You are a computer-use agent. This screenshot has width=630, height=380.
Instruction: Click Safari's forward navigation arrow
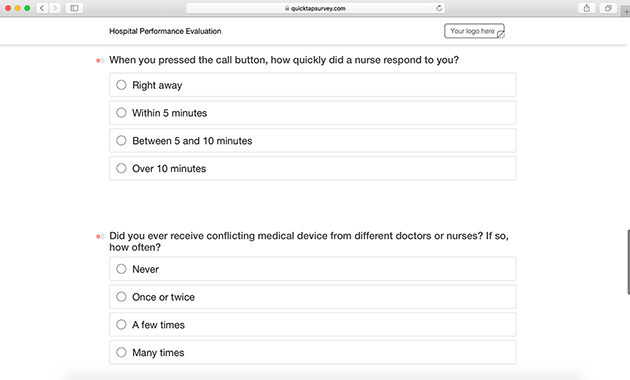pos(55,8)
